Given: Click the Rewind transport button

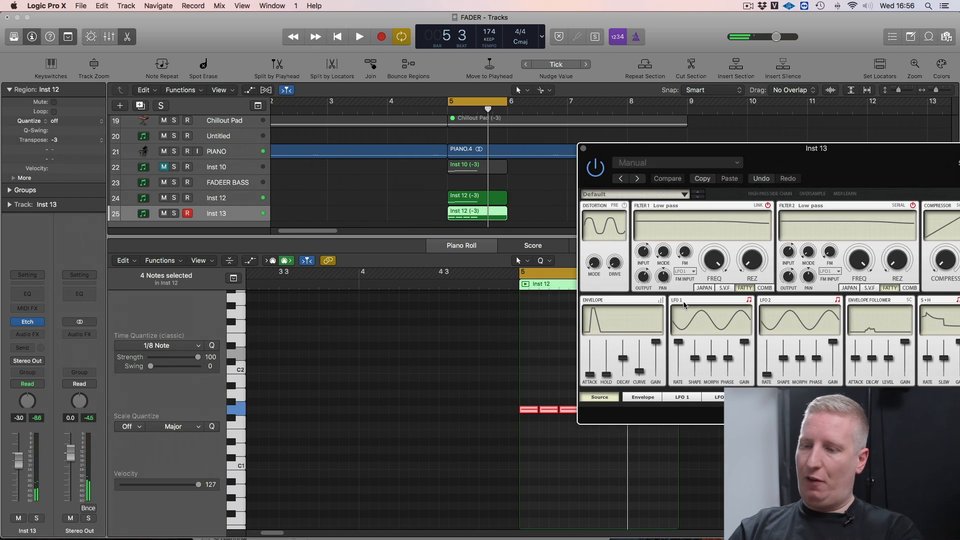Looking at the screenshot, I should pyautogui.click(x=293, y=37).
